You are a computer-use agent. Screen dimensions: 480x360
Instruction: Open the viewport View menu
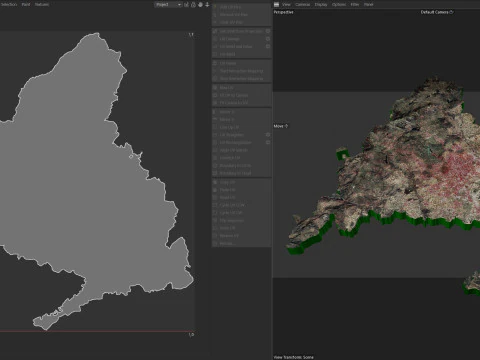286,4
